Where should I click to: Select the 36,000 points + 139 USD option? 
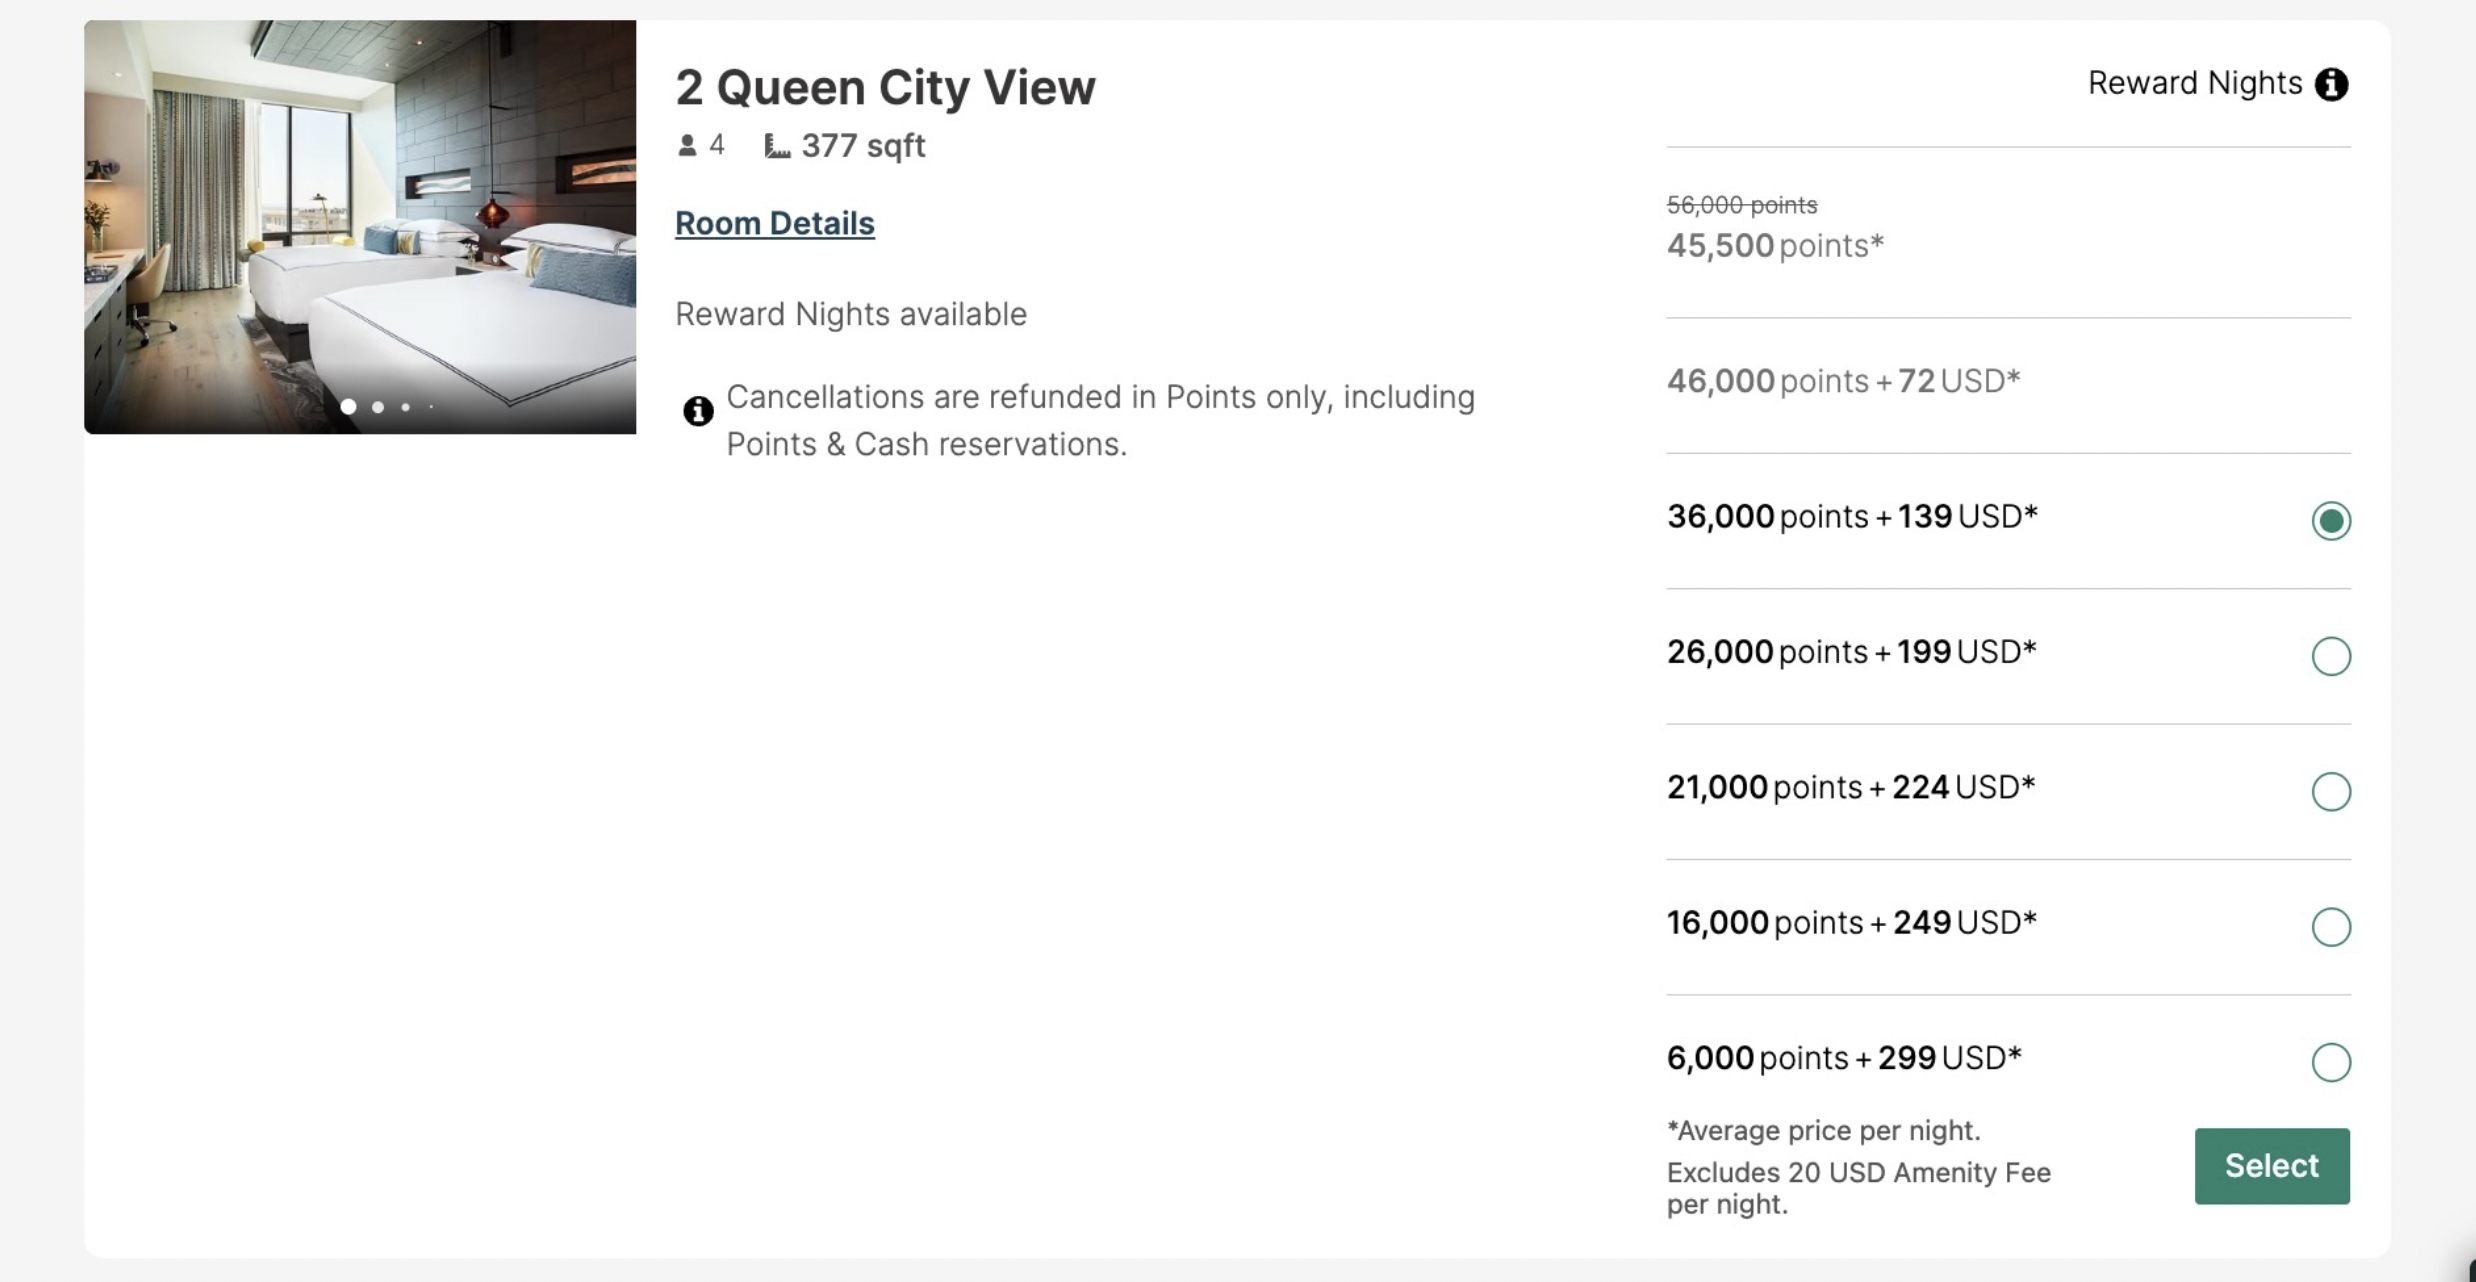[2330, 521]
